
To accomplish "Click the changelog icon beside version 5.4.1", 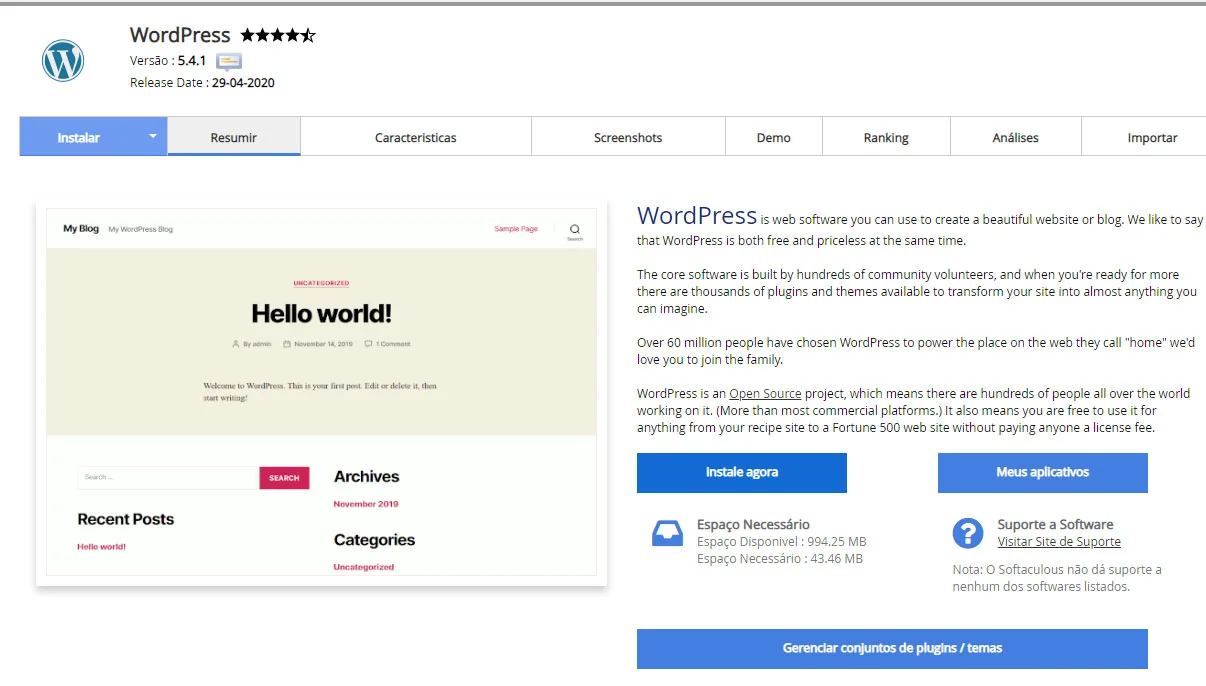I will coord(228,61).
